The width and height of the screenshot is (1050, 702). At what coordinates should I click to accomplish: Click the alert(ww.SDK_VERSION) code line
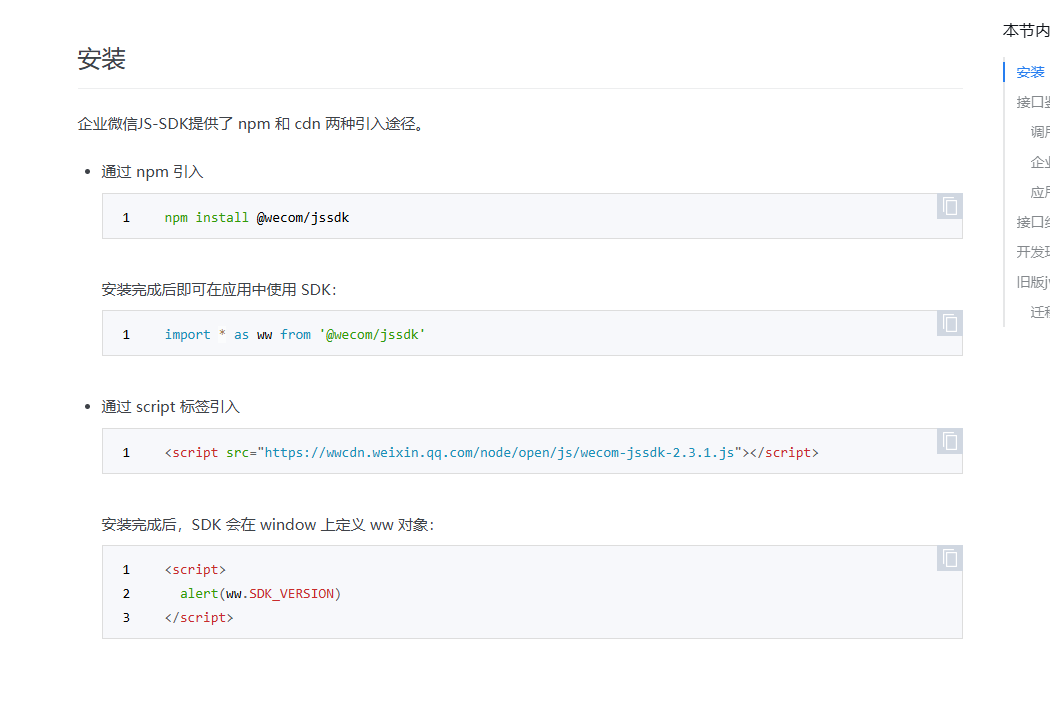tap(260, 593)
